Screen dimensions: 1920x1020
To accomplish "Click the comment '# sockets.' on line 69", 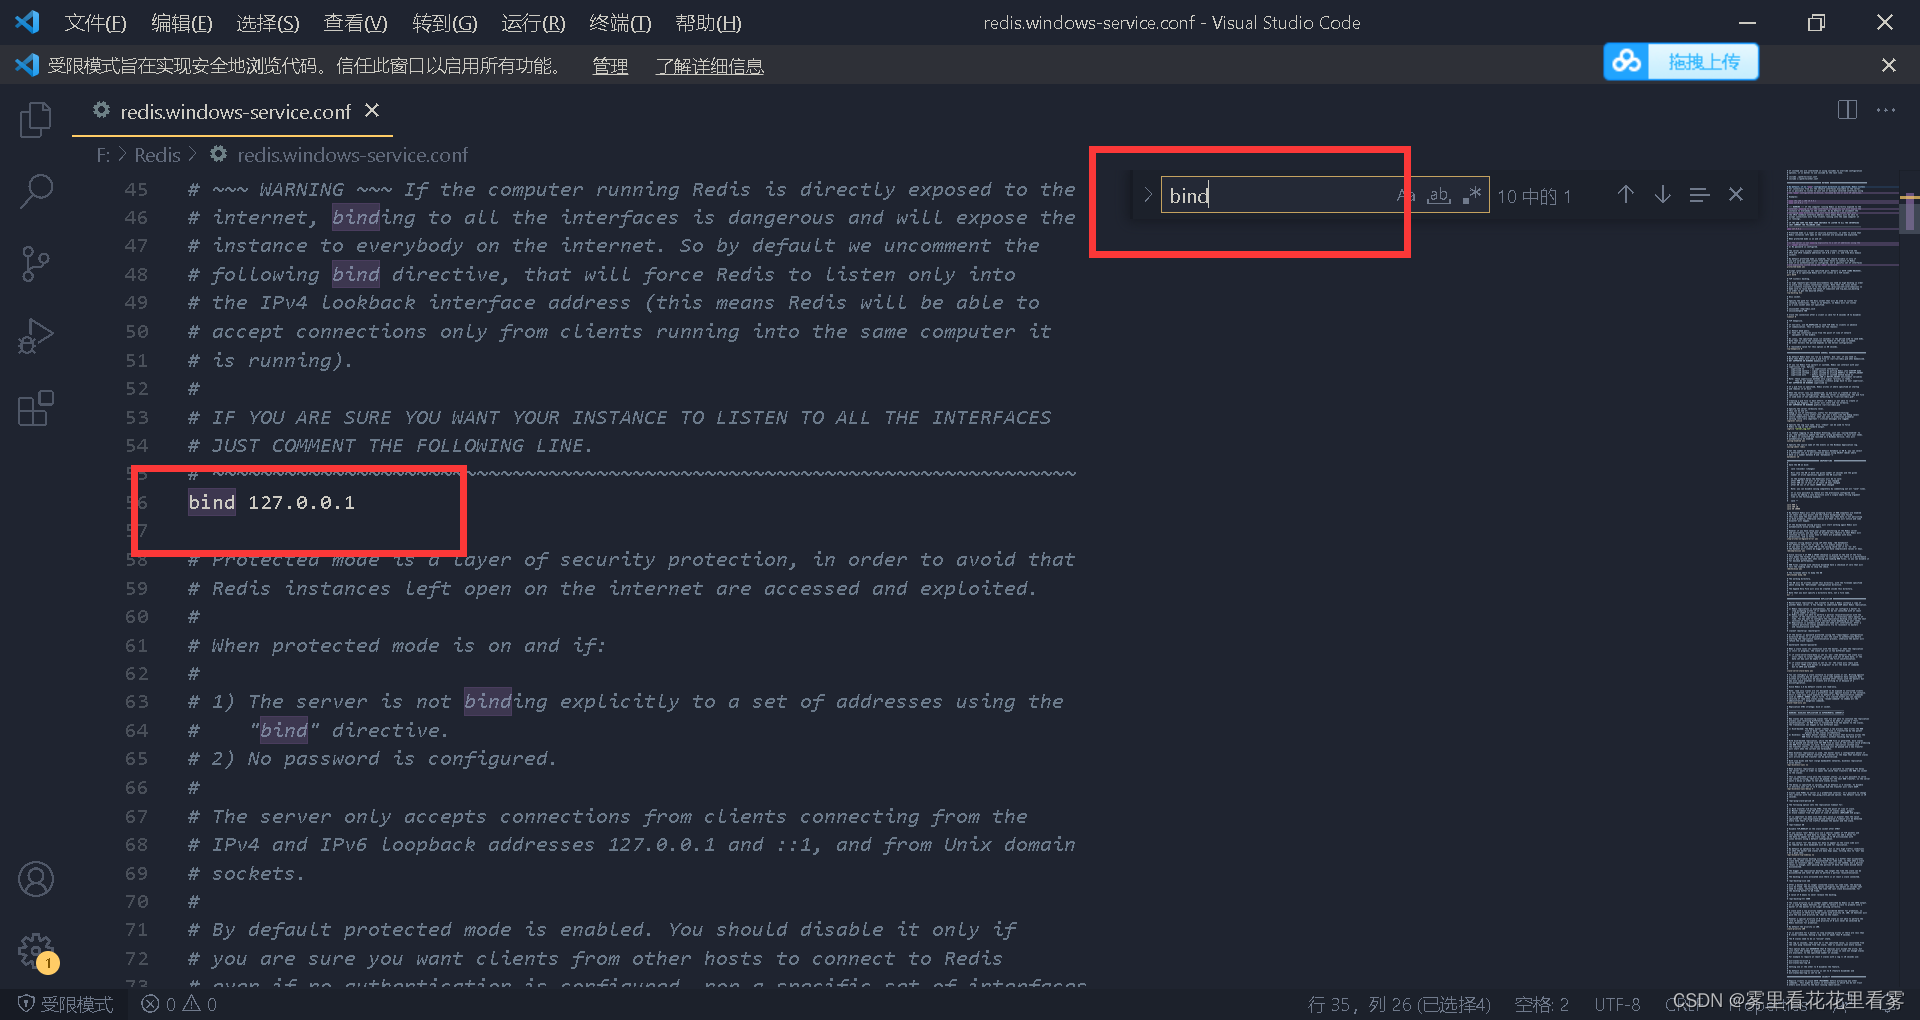I will [246, 873].
